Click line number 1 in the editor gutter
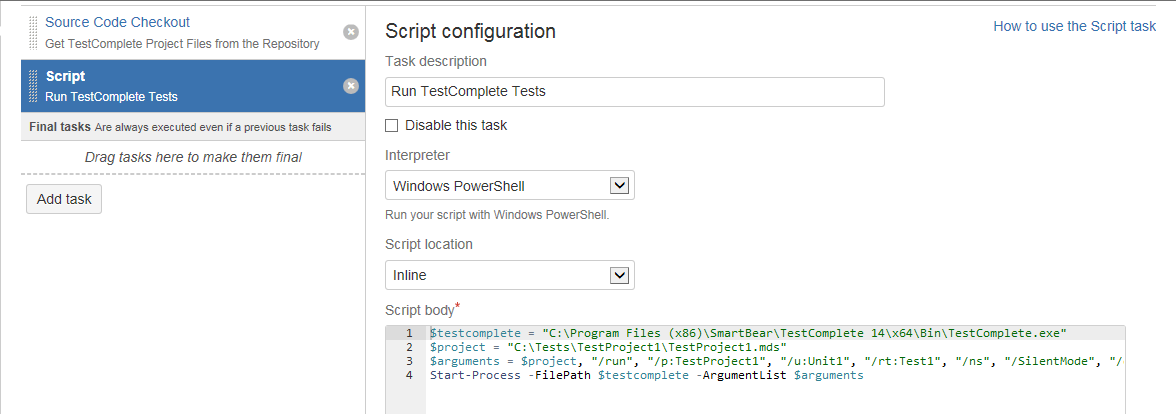Viewport: 1176px width, 414px height. (410, 333)
